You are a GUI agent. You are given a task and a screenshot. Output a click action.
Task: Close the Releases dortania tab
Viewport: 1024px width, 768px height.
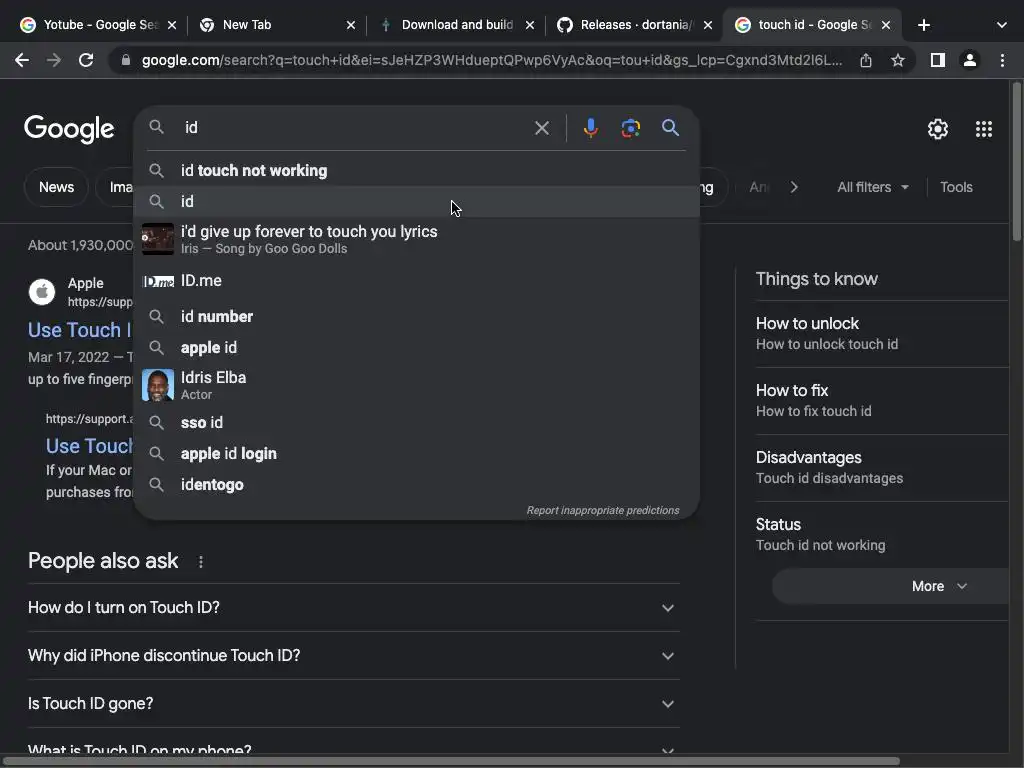[708, 25]
